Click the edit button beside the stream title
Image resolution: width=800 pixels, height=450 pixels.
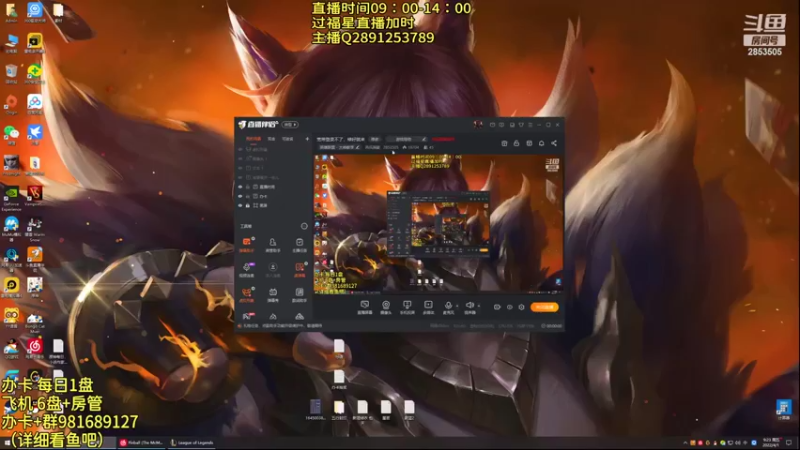tap(375, 139)
